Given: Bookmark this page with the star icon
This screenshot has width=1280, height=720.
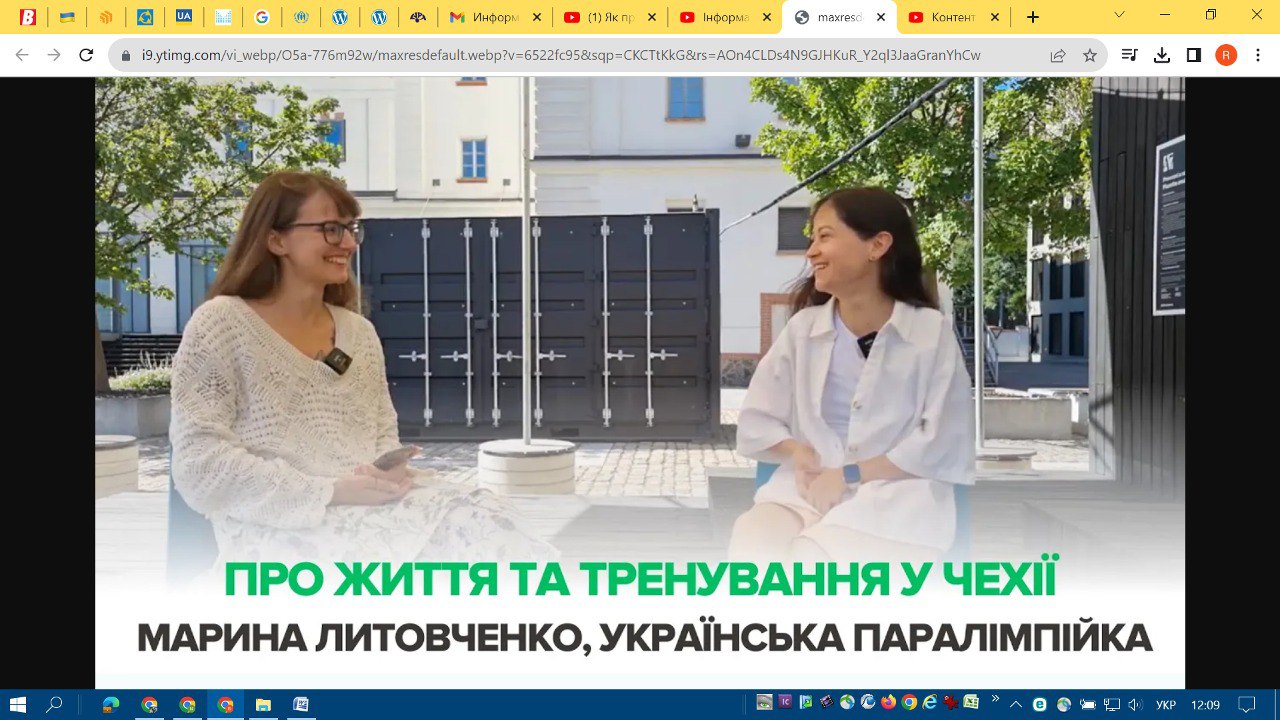Looking at the screenshot, I should pos(1090,56).
